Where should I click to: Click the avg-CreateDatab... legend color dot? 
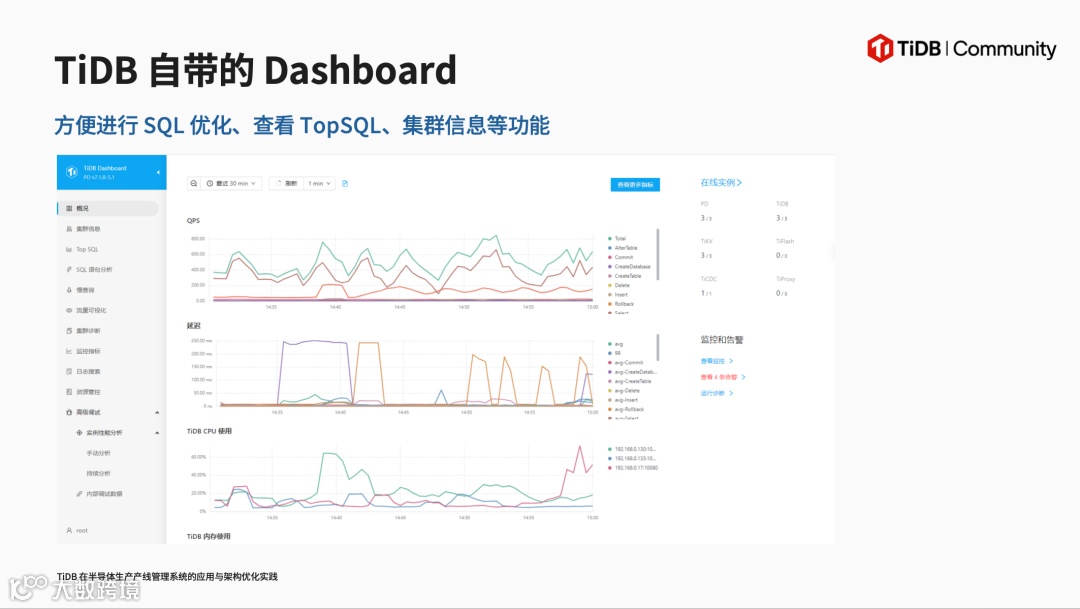610,372
